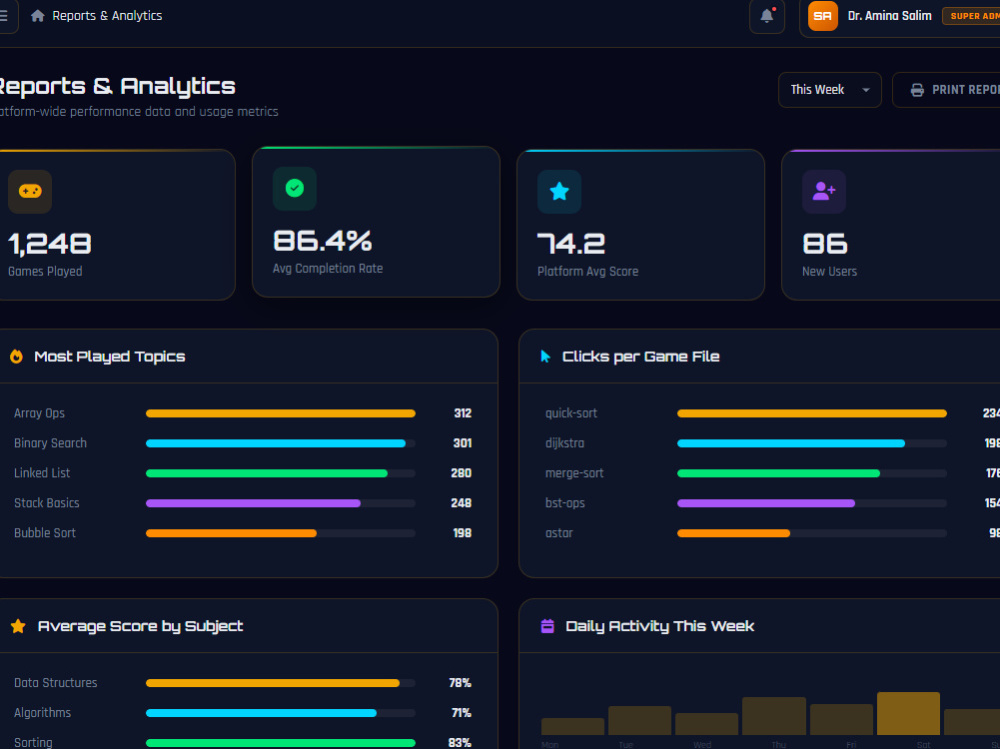1000x749 pixels.
Task: Click the bst-ops clicks bar
Action: [x=812, y=503]
